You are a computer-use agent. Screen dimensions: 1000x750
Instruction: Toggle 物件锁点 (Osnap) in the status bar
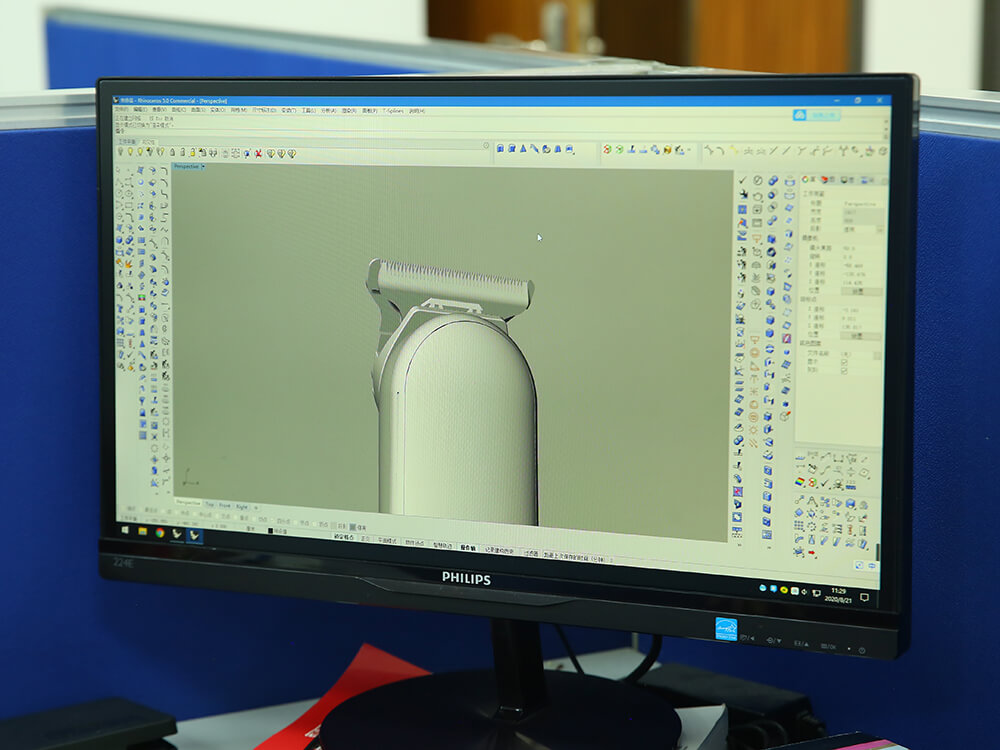click(x=415, y=543)
